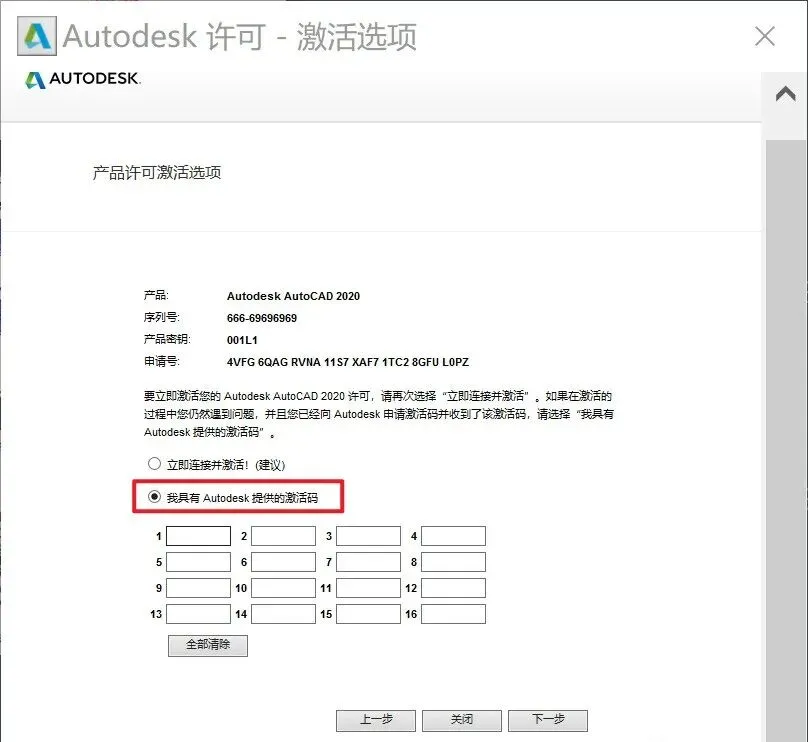Focus activation code field 5
The image size is (808, 742).
pos(198,562)
